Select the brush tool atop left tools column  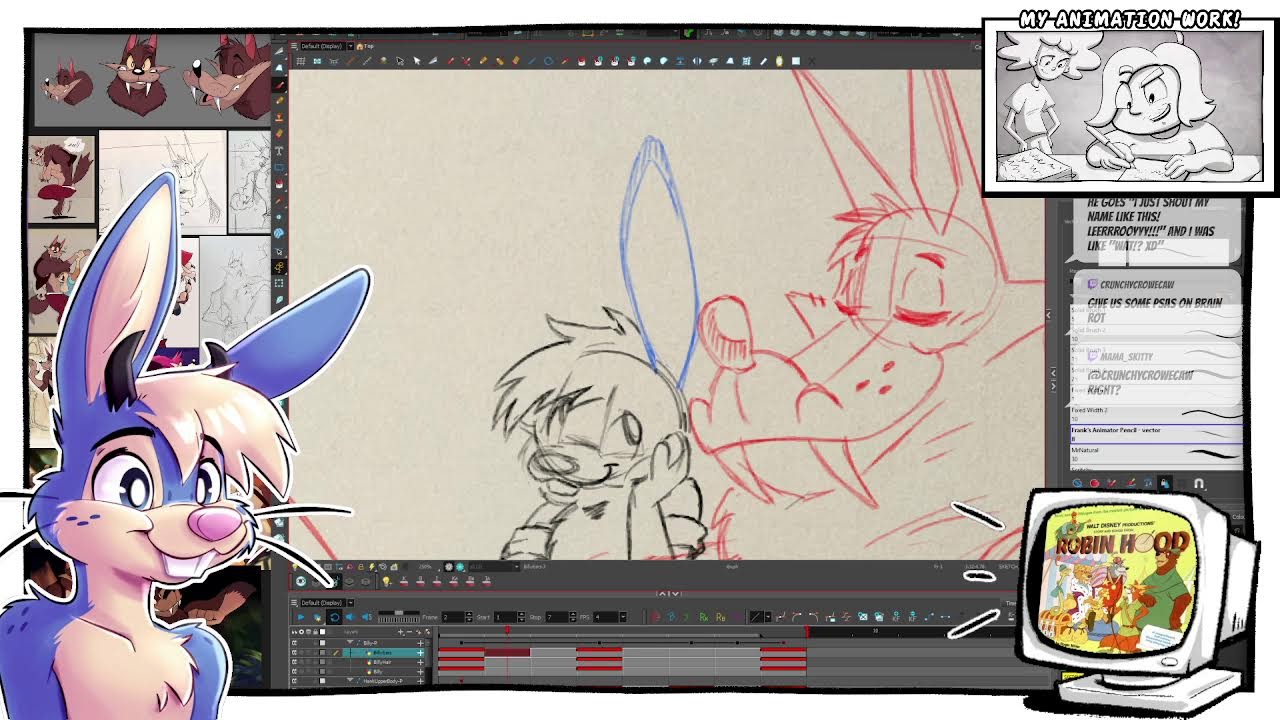pyautogui.click(x=280, y=85)
